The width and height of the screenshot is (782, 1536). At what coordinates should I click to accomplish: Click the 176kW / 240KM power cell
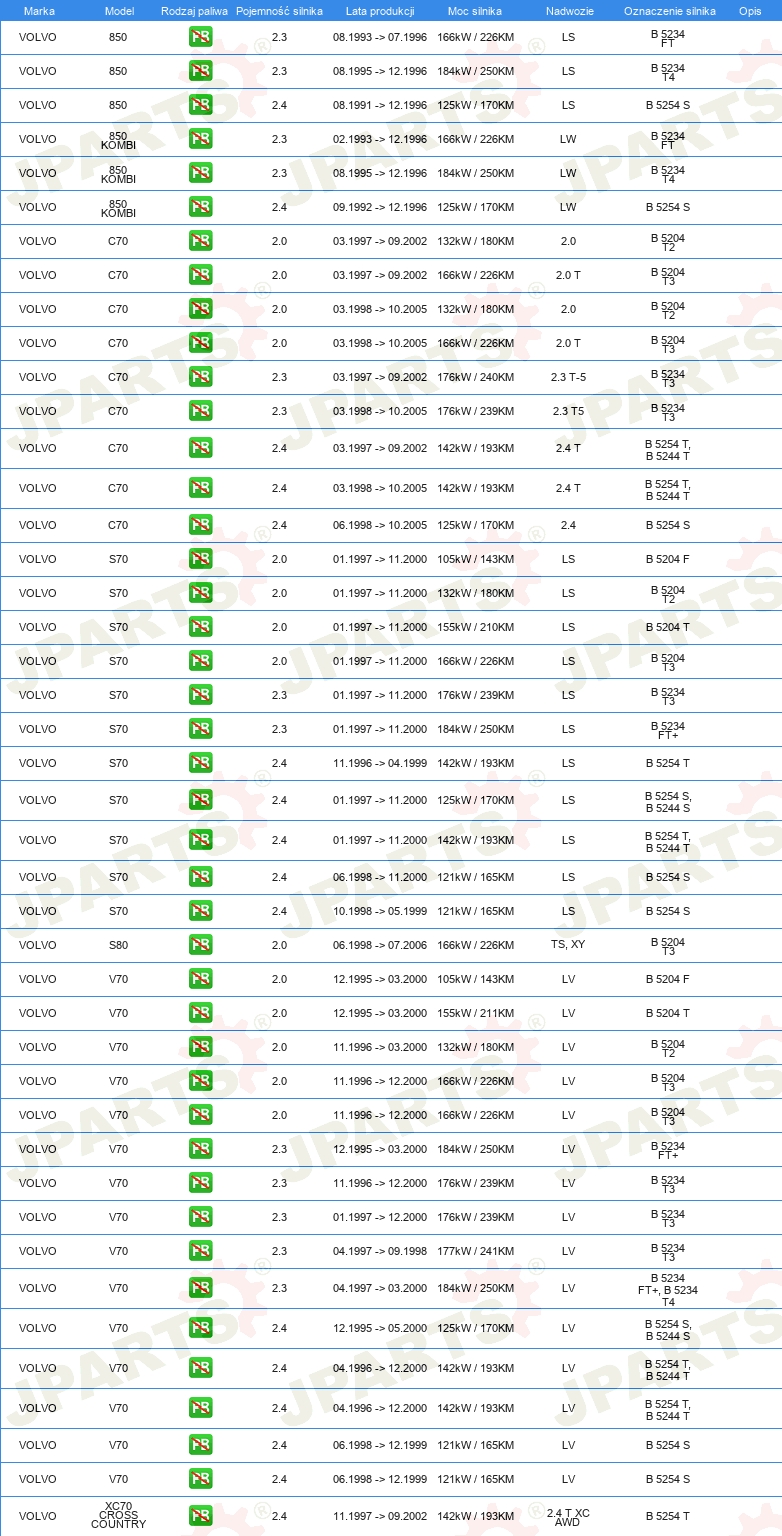tap(475, 378)
